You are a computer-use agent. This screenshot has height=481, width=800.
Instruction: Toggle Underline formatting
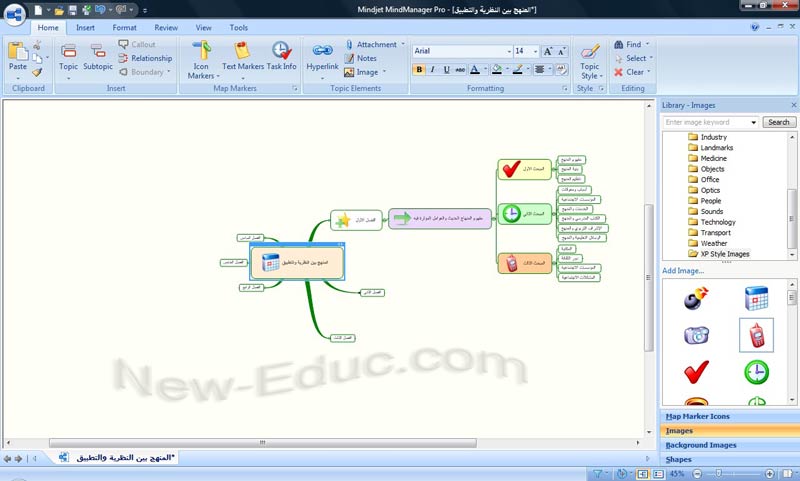446,69
